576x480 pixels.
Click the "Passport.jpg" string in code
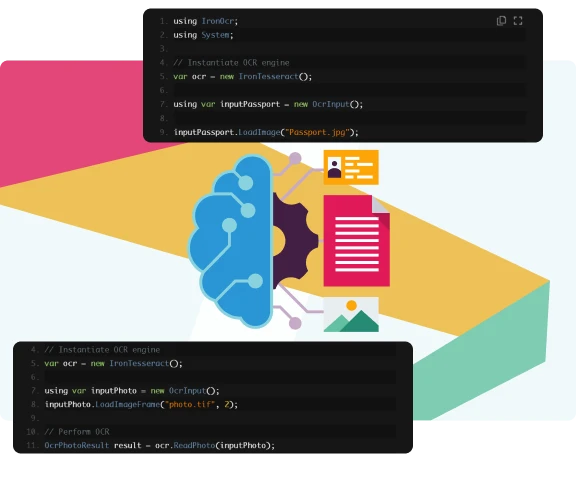tap(317, 132)
